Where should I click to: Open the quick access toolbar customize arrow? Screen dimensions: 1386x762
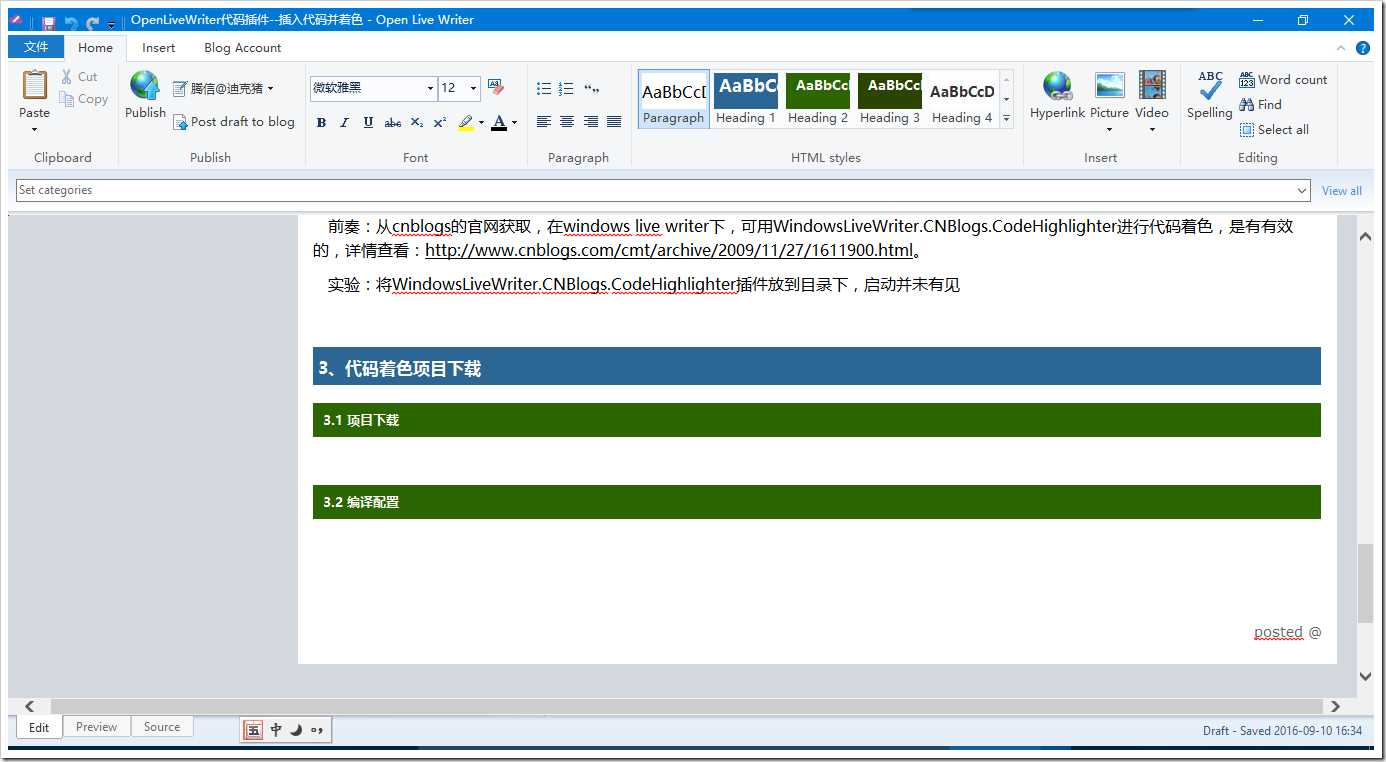click(111, 24)
